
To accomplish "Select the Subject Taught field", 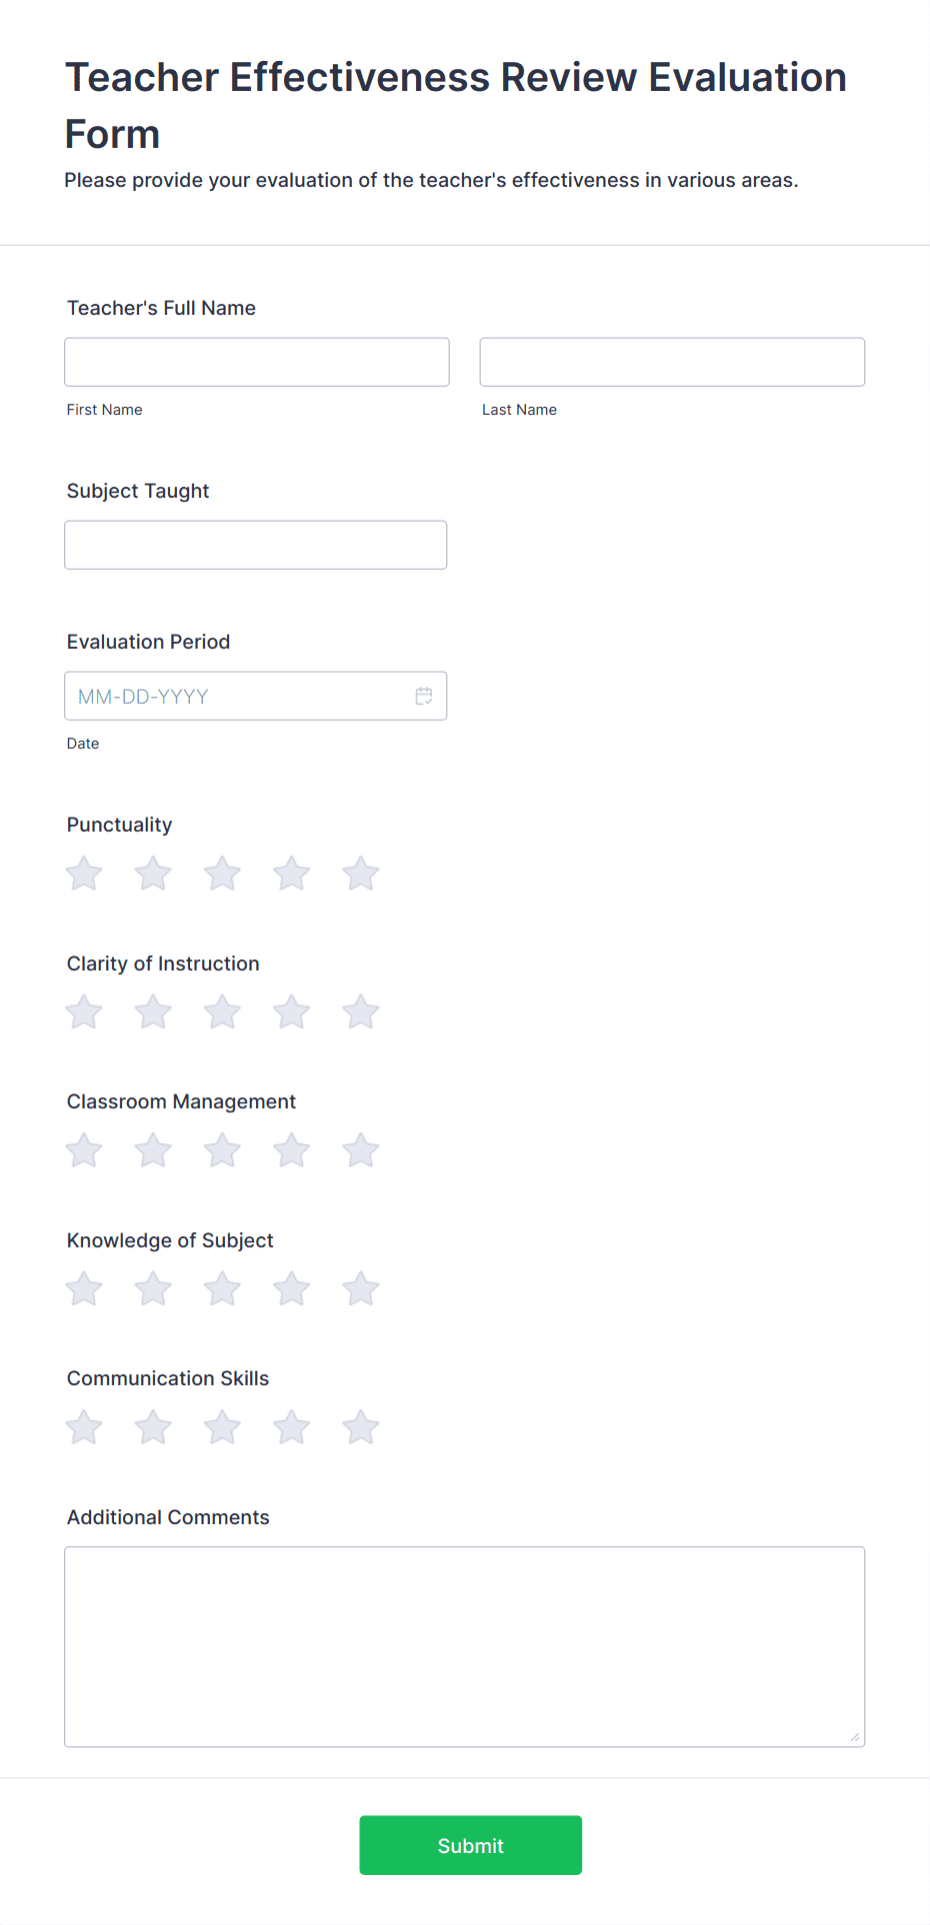I will click(x=255, y=544).
